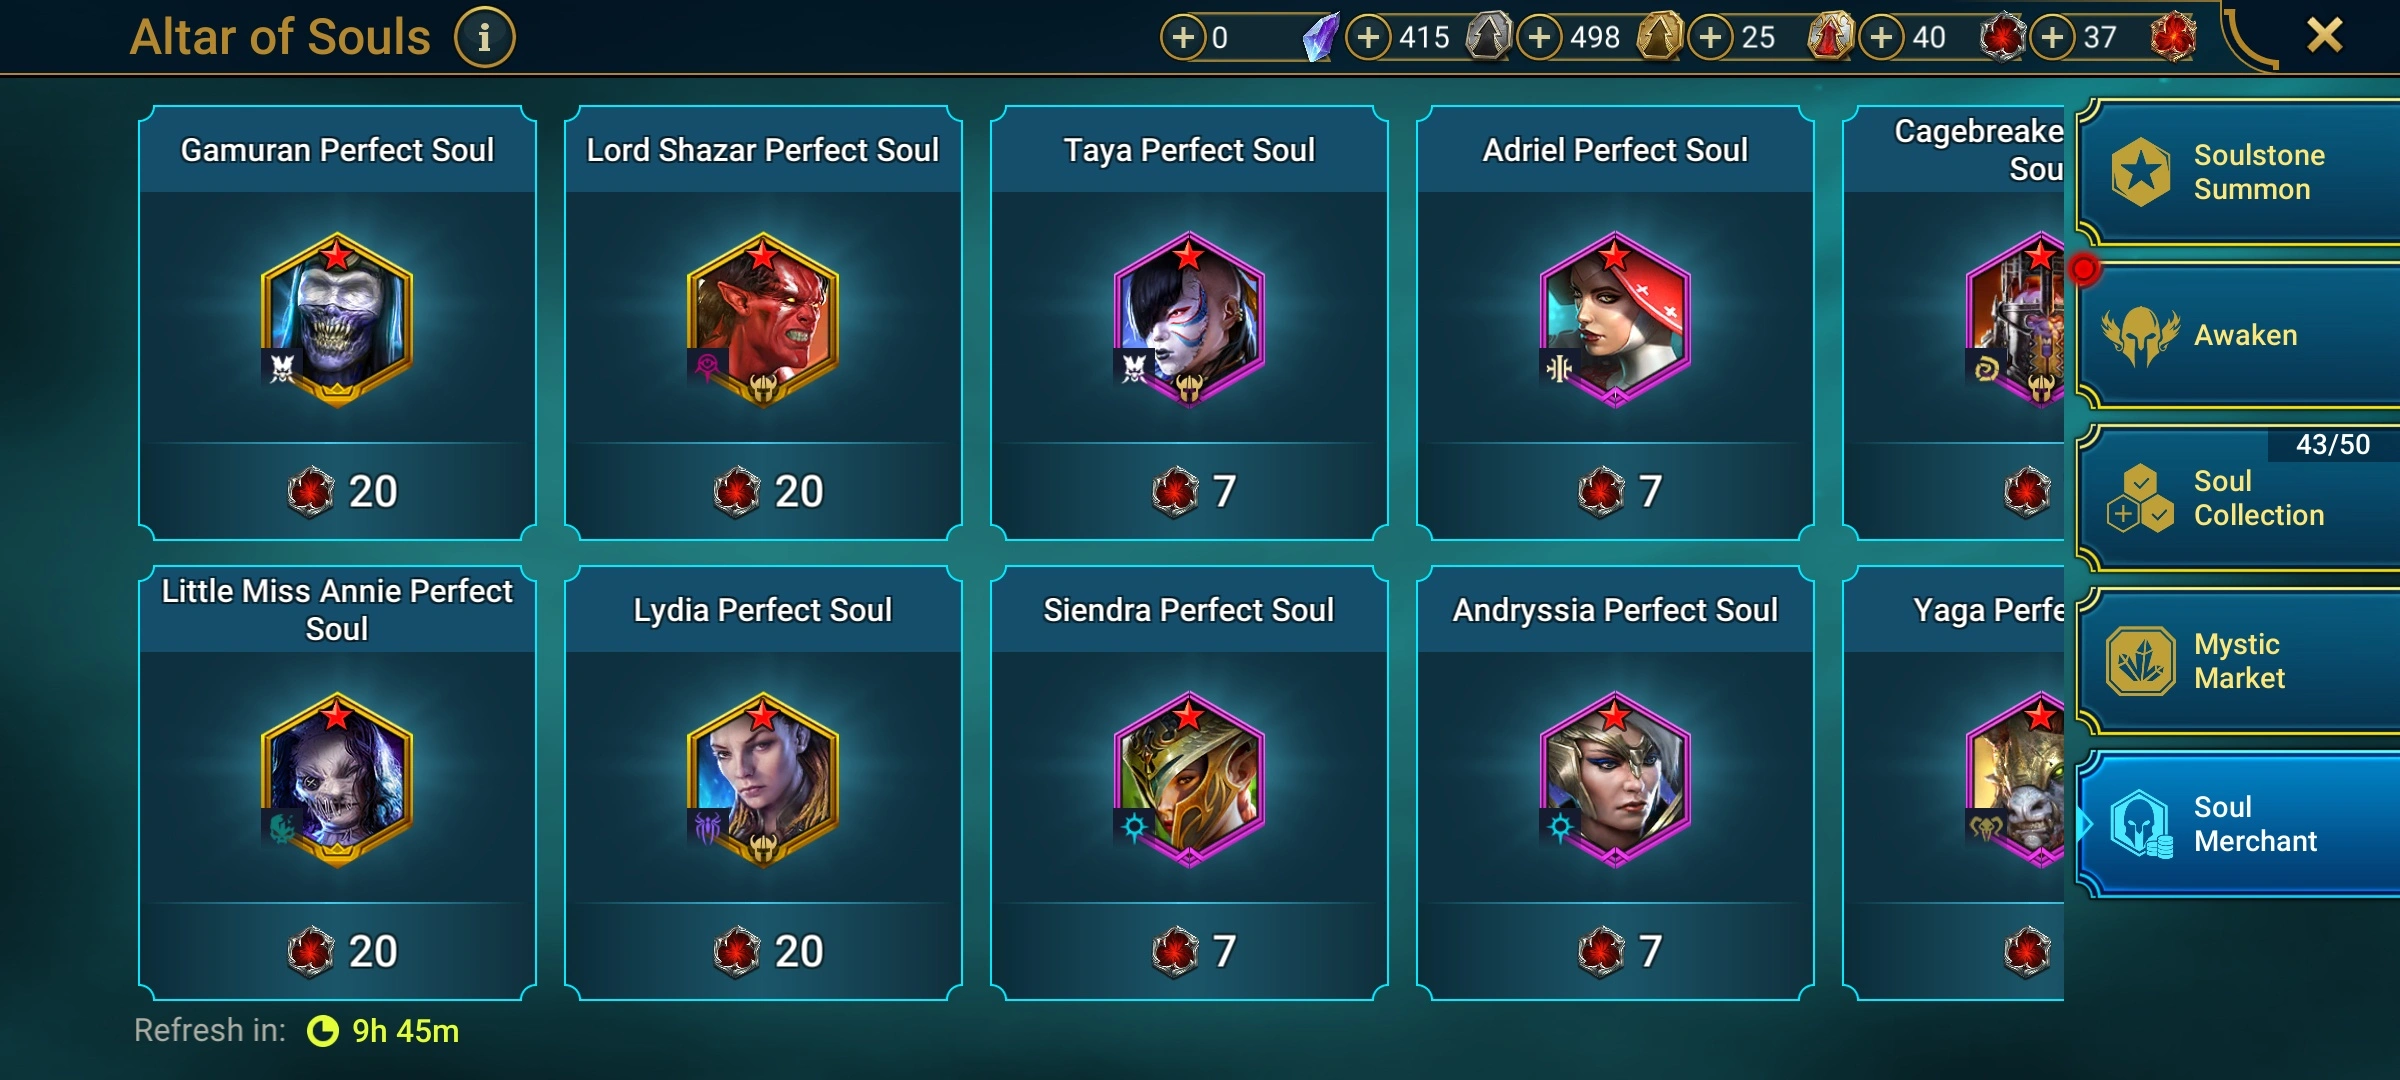
Task: Open Soul Collection 43/50 tab
Action: point(2238,497)
